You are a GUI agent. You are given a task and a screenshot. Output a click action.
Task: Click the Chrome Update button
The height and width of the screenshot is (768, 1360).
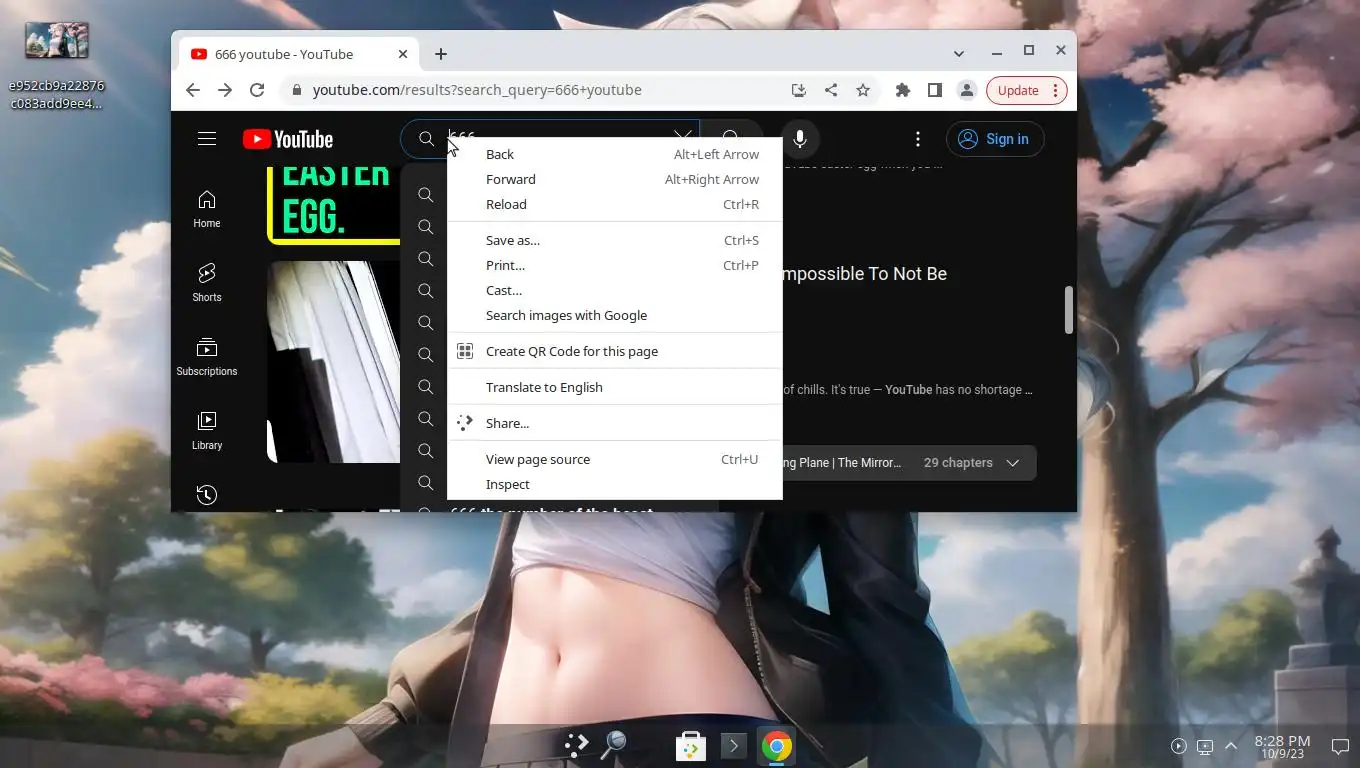1027,90
